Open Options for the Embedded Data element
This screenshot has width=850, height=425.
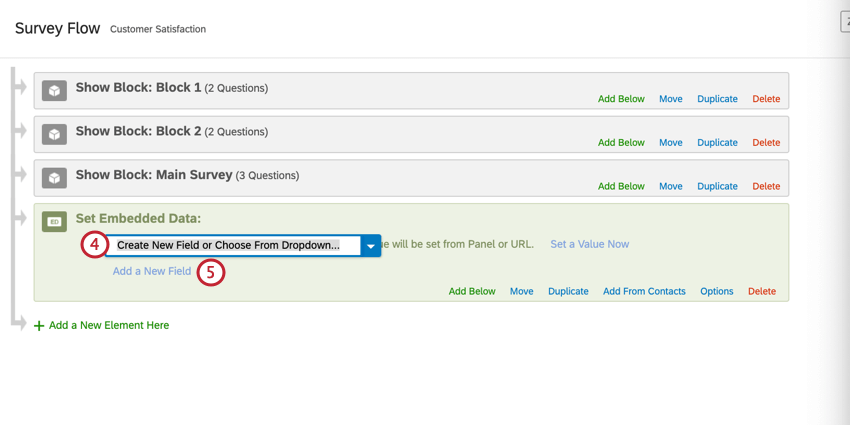click(716, 292)
